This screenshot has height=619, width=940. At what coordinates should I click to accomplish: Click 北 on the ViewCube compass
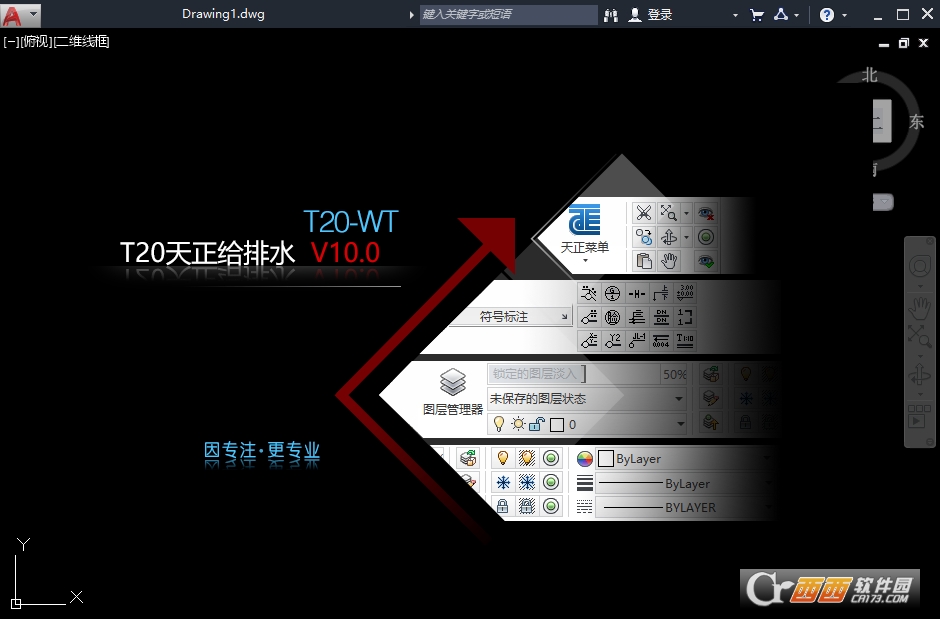pyautogui.click(x=869, y=75)
